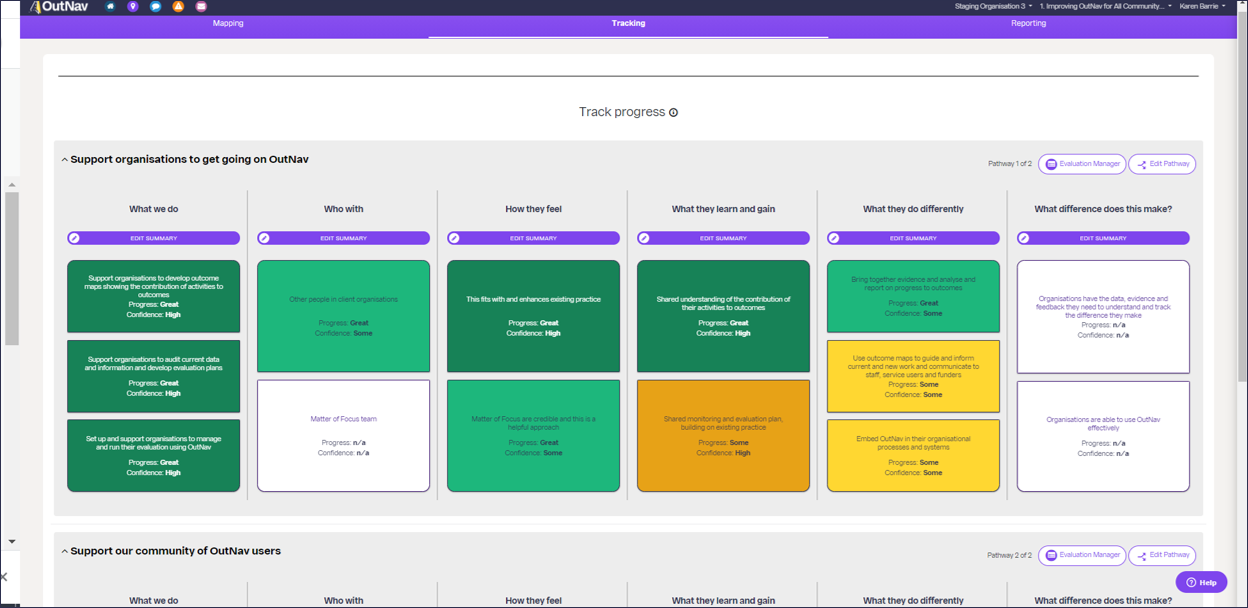Click the left panel scrollbar down arrow
Image resolution: width=1248 pixels, height=608 pixels.
point(12,541)
